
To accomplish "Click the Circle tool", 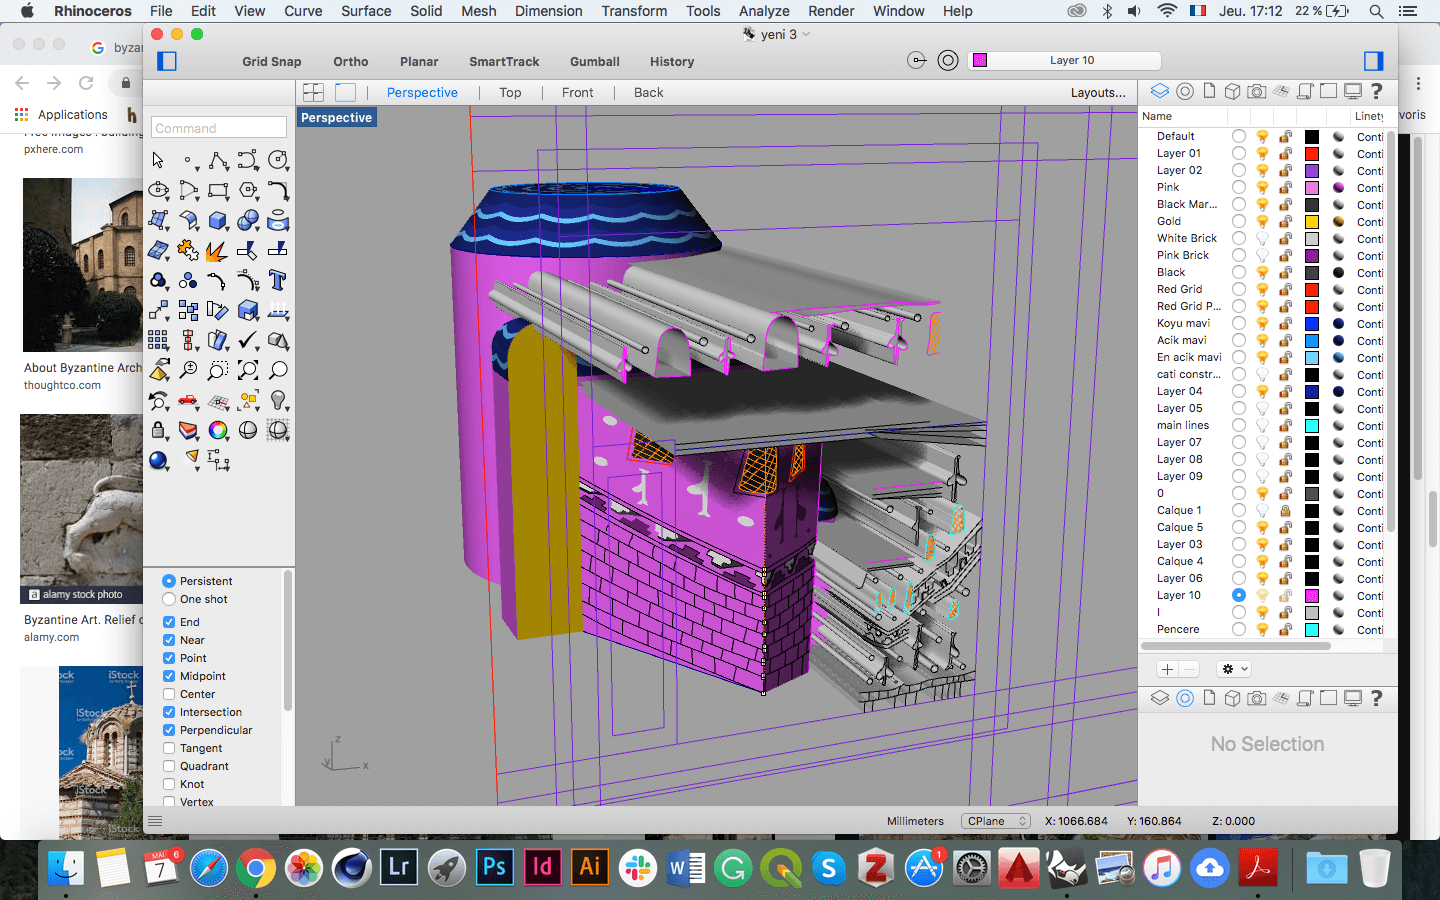I will 278,161.
